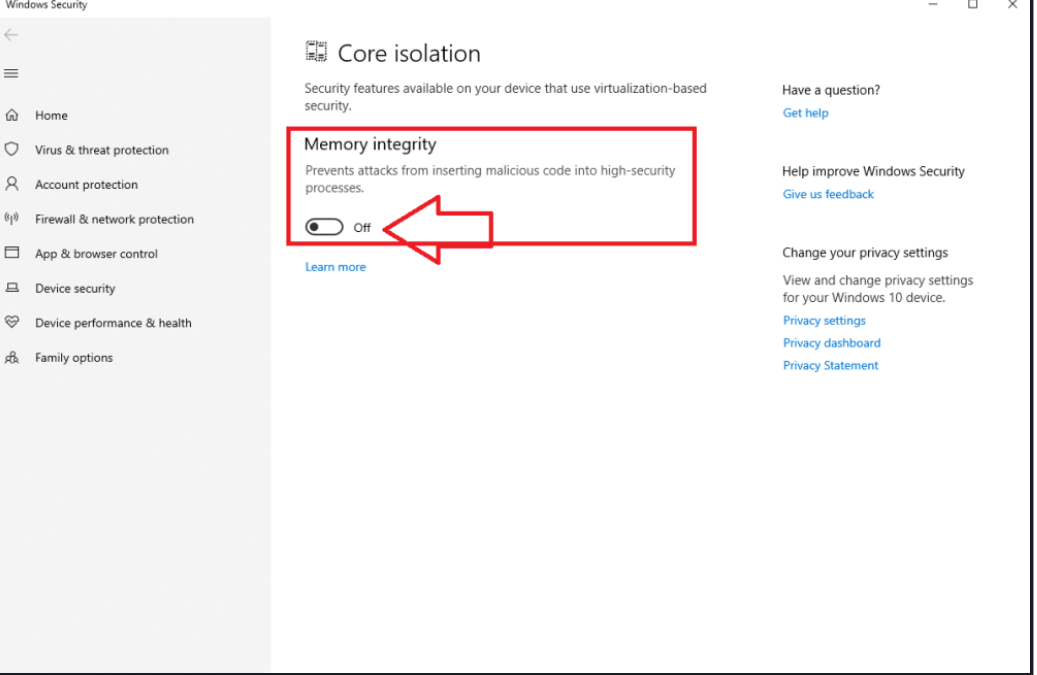
Task: Click Get help under Have a question
Action: click(805, 112)
